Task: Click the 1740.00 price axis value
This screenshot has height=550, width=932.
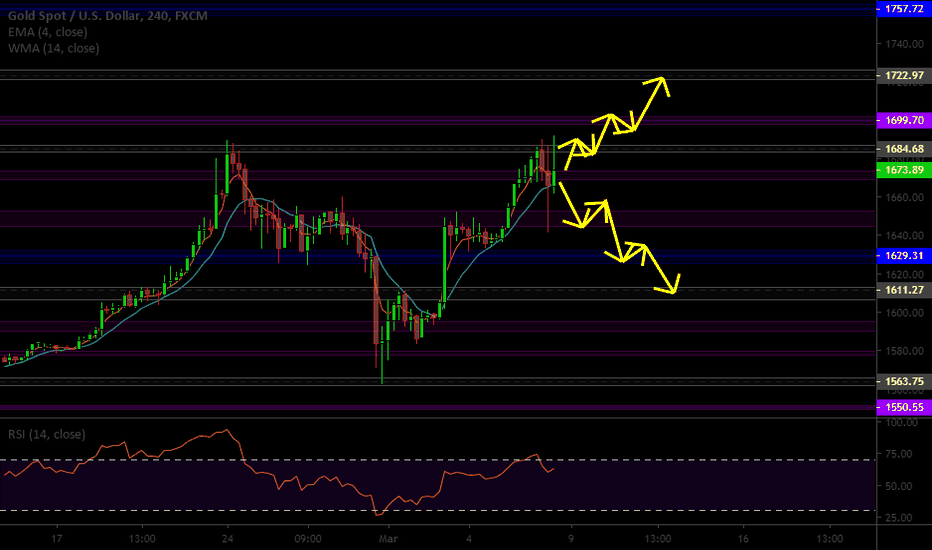Action: [904, 44]
